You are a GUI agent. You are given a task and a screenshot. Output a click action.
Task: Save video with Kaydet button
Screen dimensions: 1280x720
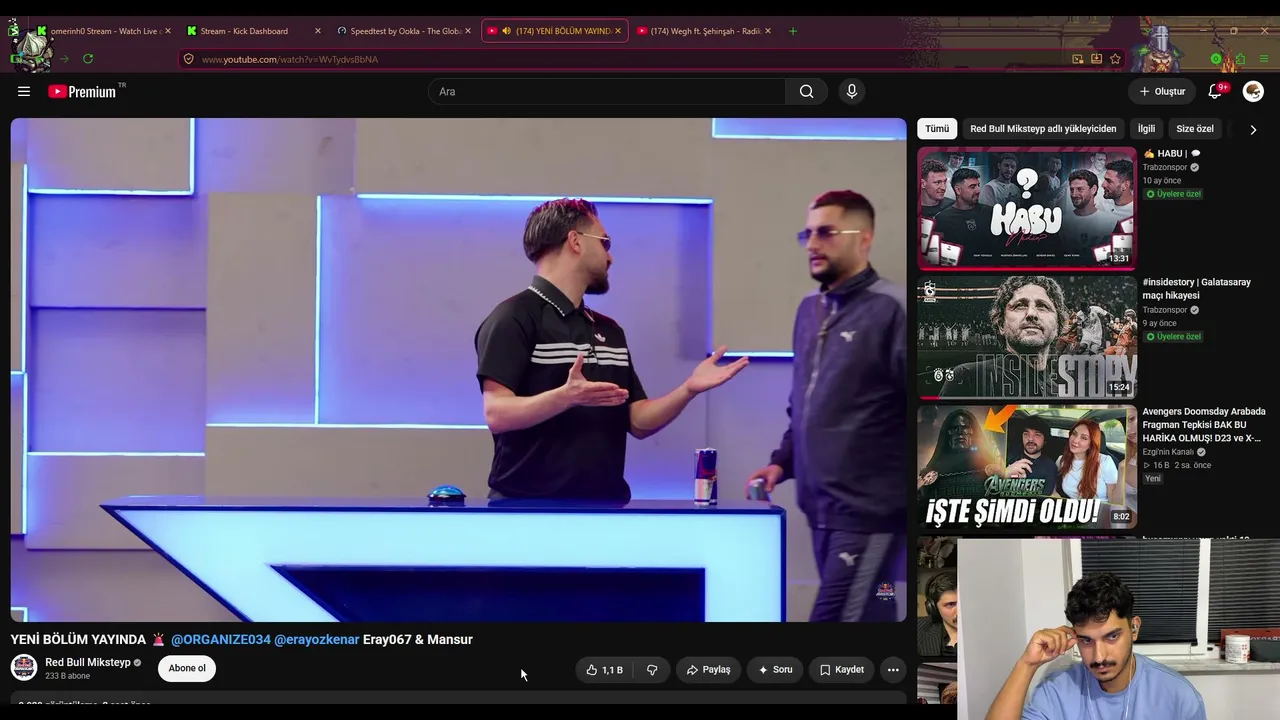(841, 670)
